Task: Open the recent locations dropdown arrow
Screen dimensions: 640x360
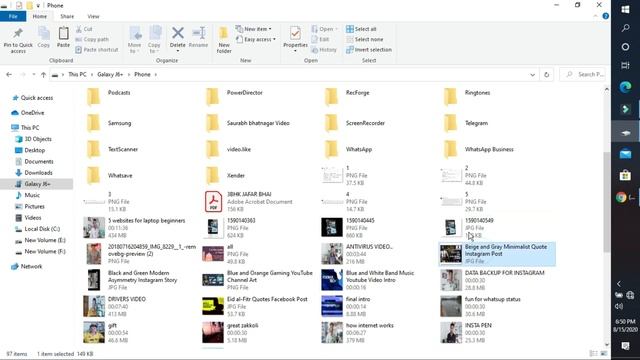Action: point(33,75)
